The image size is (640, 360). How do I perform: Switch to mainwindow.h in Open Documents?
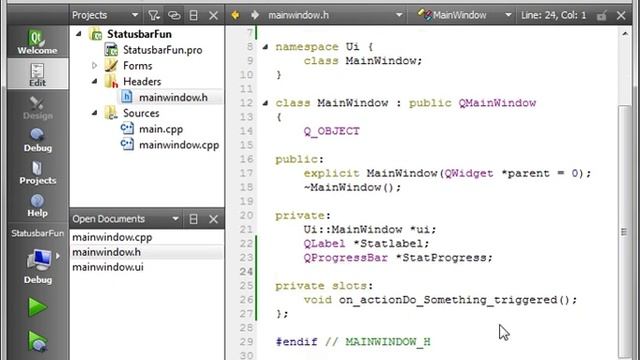tap(106, 252)
